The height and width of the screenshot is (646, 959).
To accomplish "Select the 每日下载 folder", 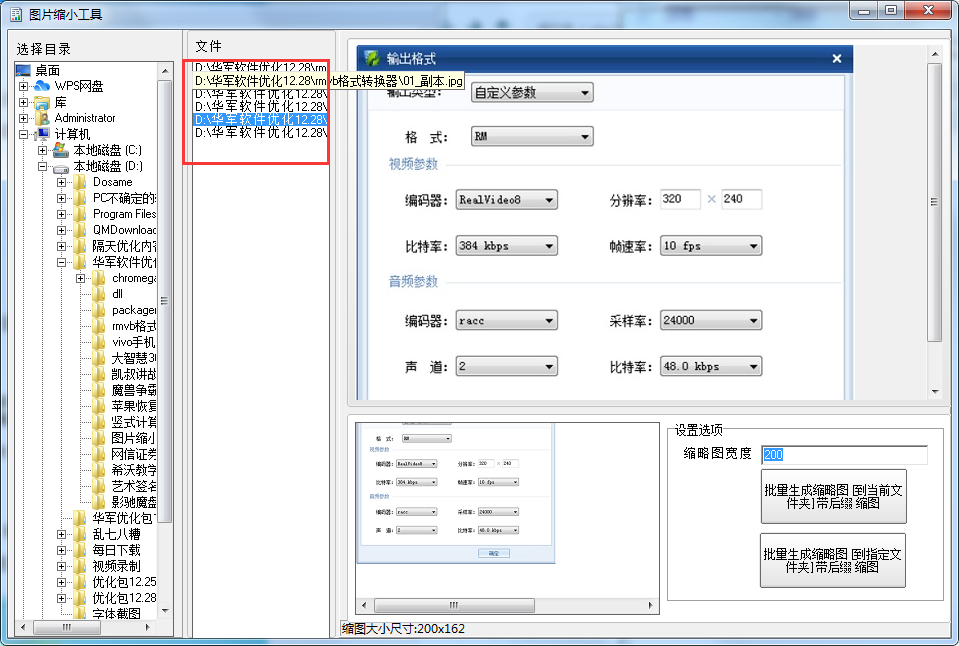I will coord(116,549).
